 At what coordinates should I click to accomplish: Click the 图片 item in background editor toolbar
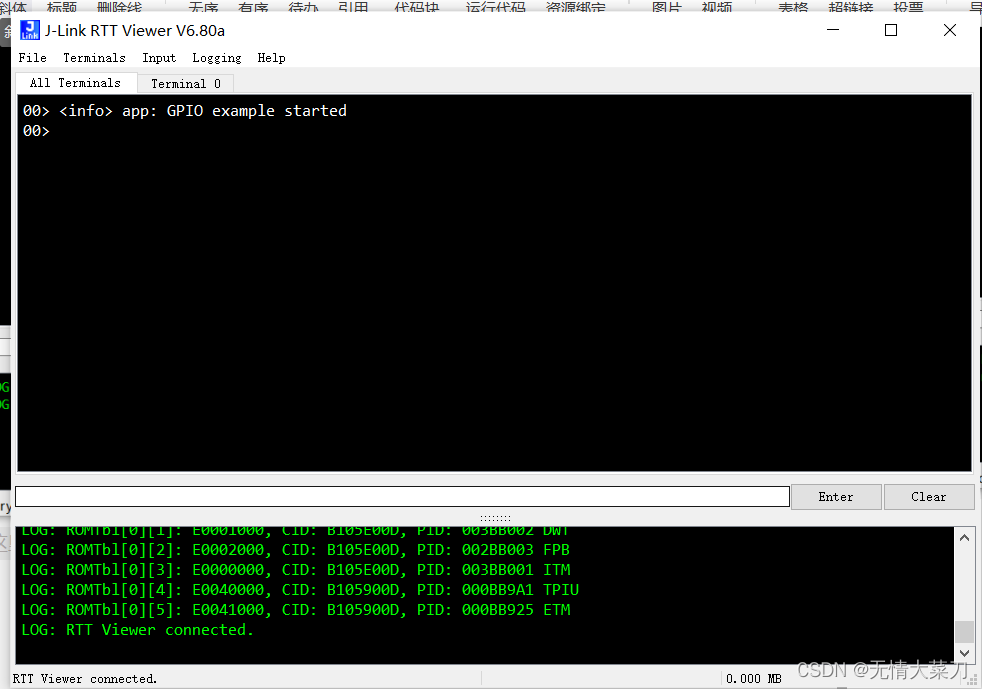coord(666,7)
